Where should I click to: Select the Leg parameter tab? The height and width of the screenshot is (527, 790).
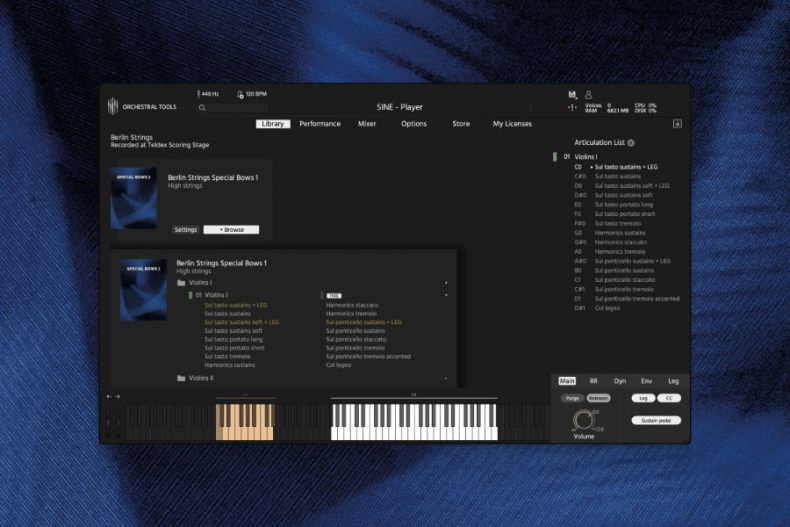(x=673, y=381)
